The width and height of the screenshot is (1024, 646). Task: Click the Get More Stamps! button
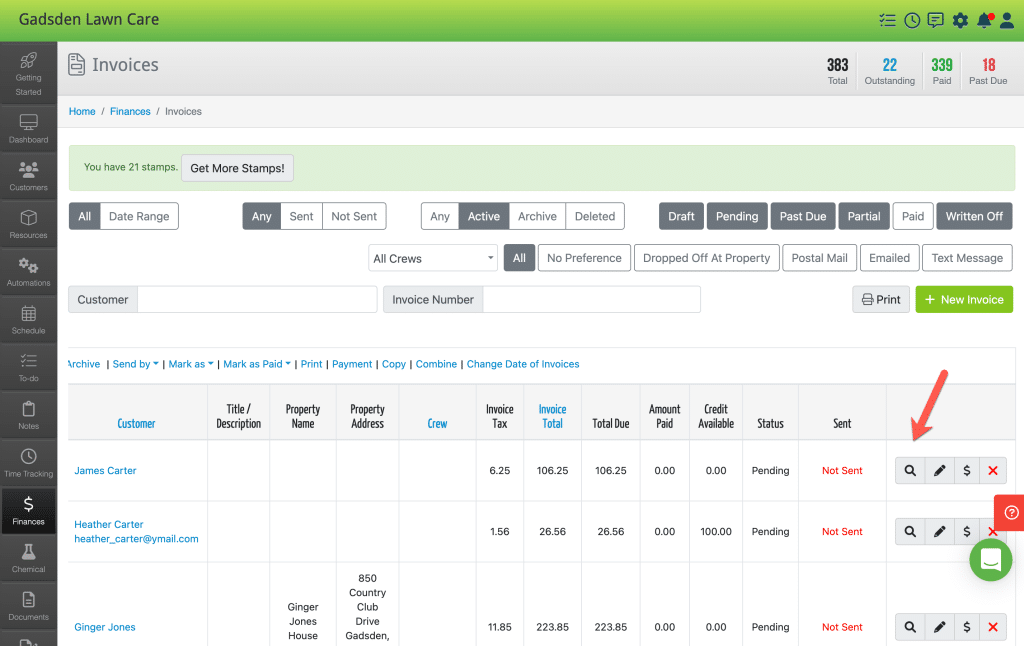click(x=237, y=168)
